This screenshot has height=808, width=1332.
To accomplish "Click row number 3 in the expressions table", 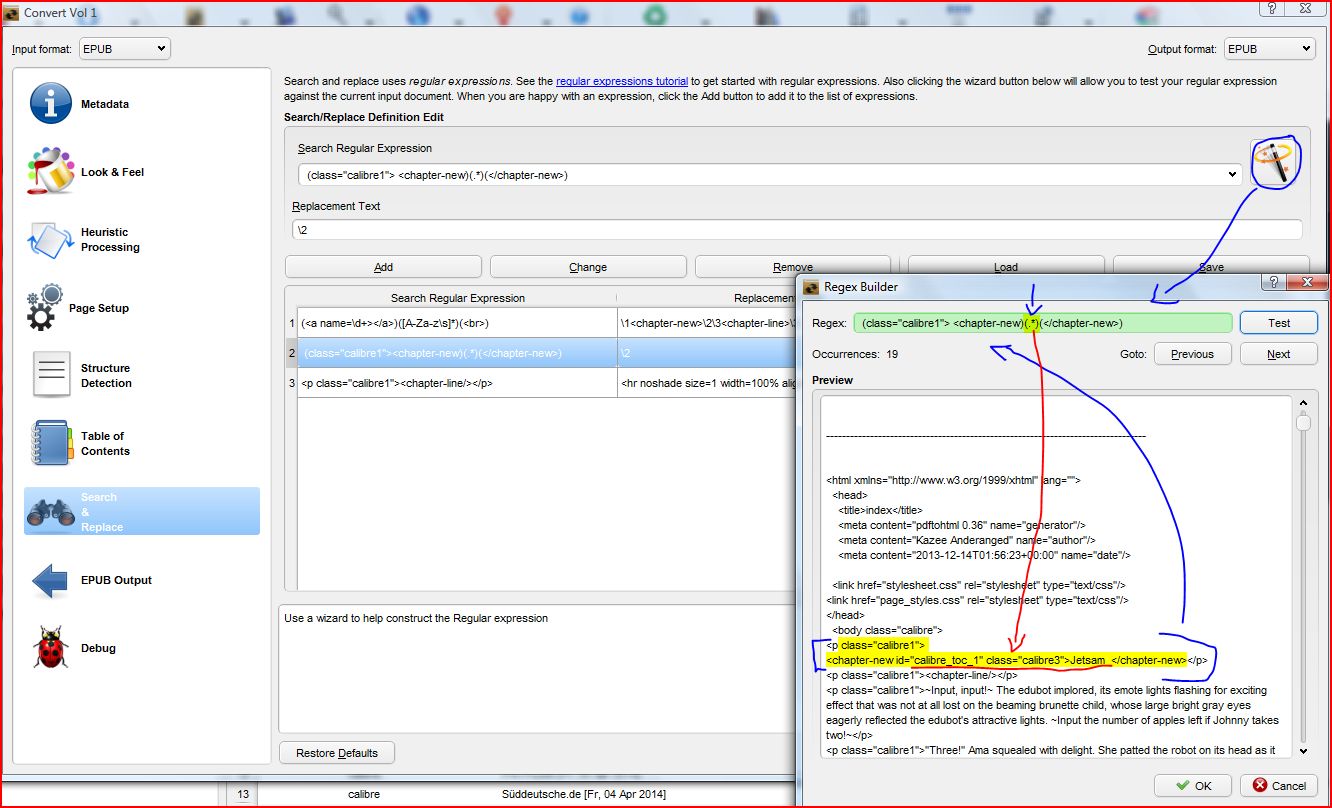I will [x=291, y=383].
